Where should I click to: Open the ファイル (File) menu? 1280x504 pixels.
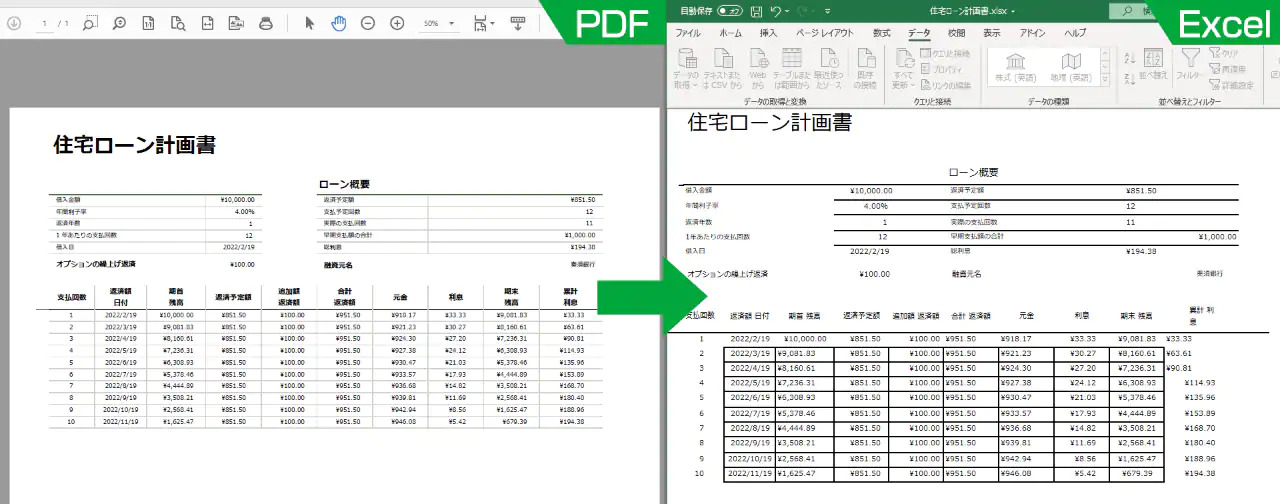pos(688,33)
